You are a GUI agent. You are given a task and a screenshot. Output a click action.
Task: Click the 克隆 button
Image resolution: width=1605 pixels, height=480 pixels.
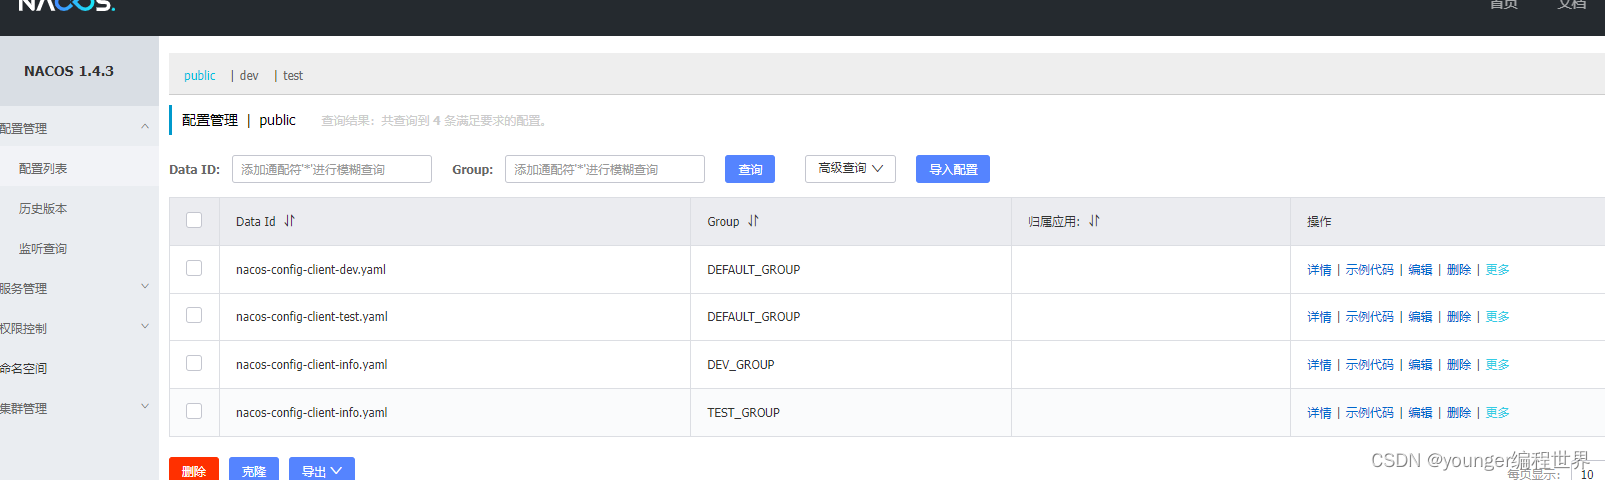pos(254,470)
